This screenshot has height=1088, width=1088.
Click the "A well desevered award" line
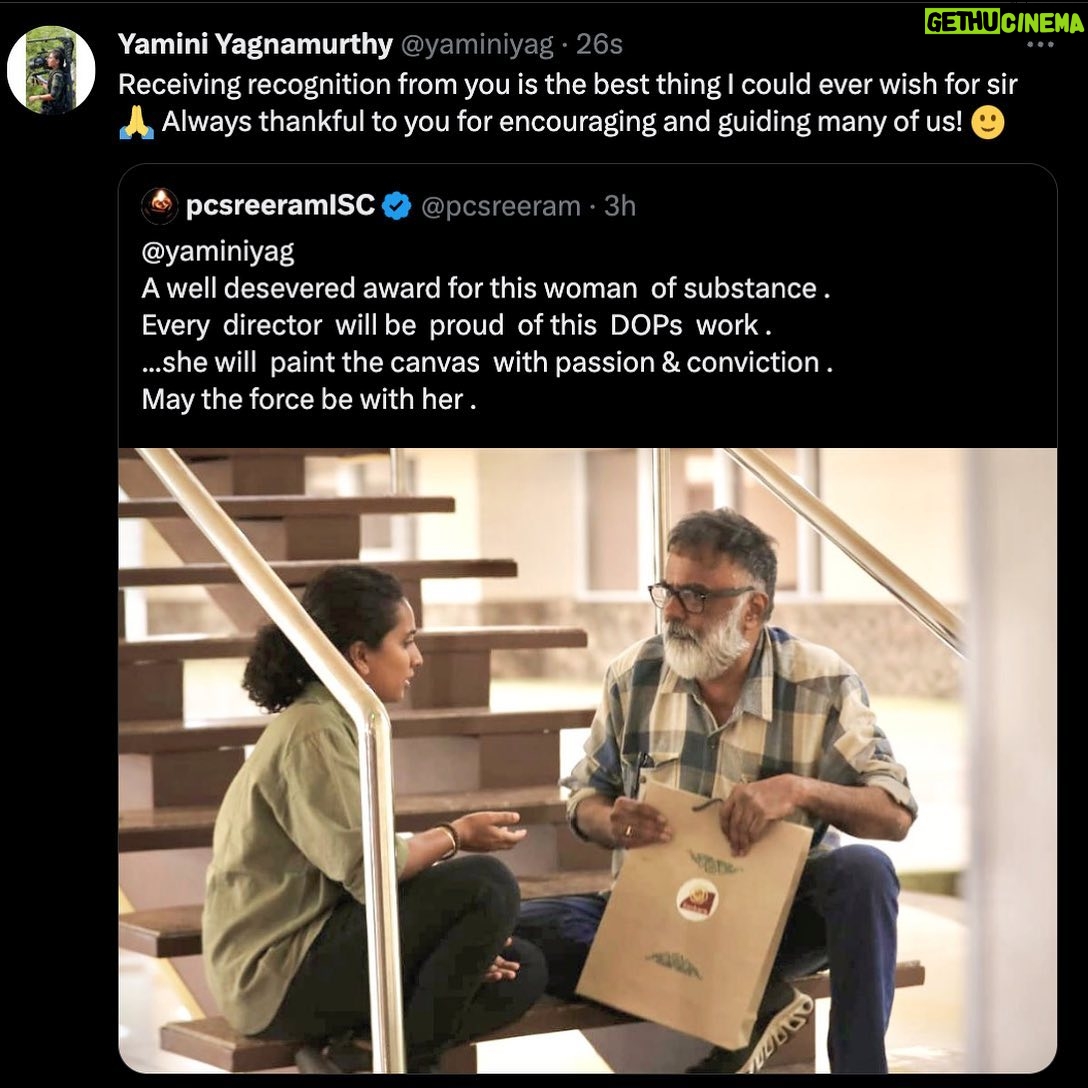pos(486,288)
